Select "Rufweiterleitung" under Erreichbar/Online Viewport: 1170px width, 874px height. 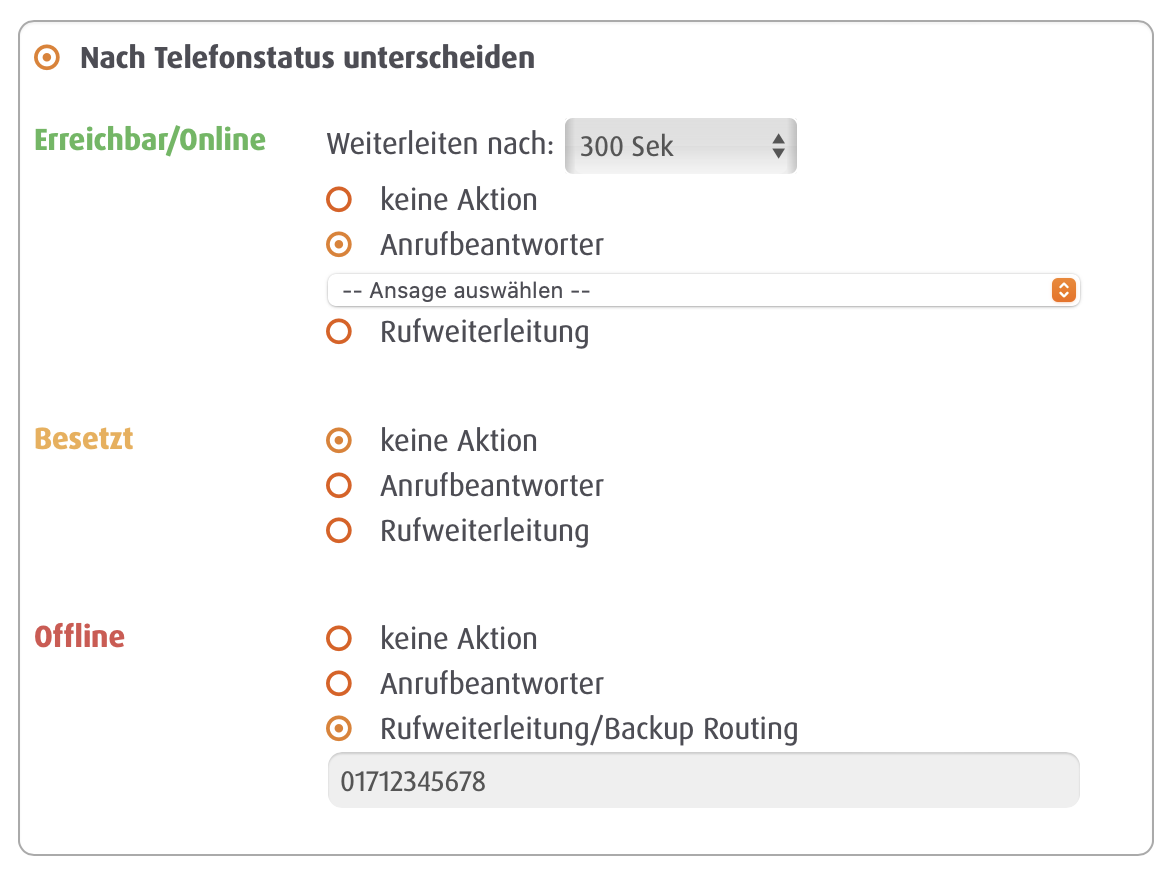(x=340, y=332)
